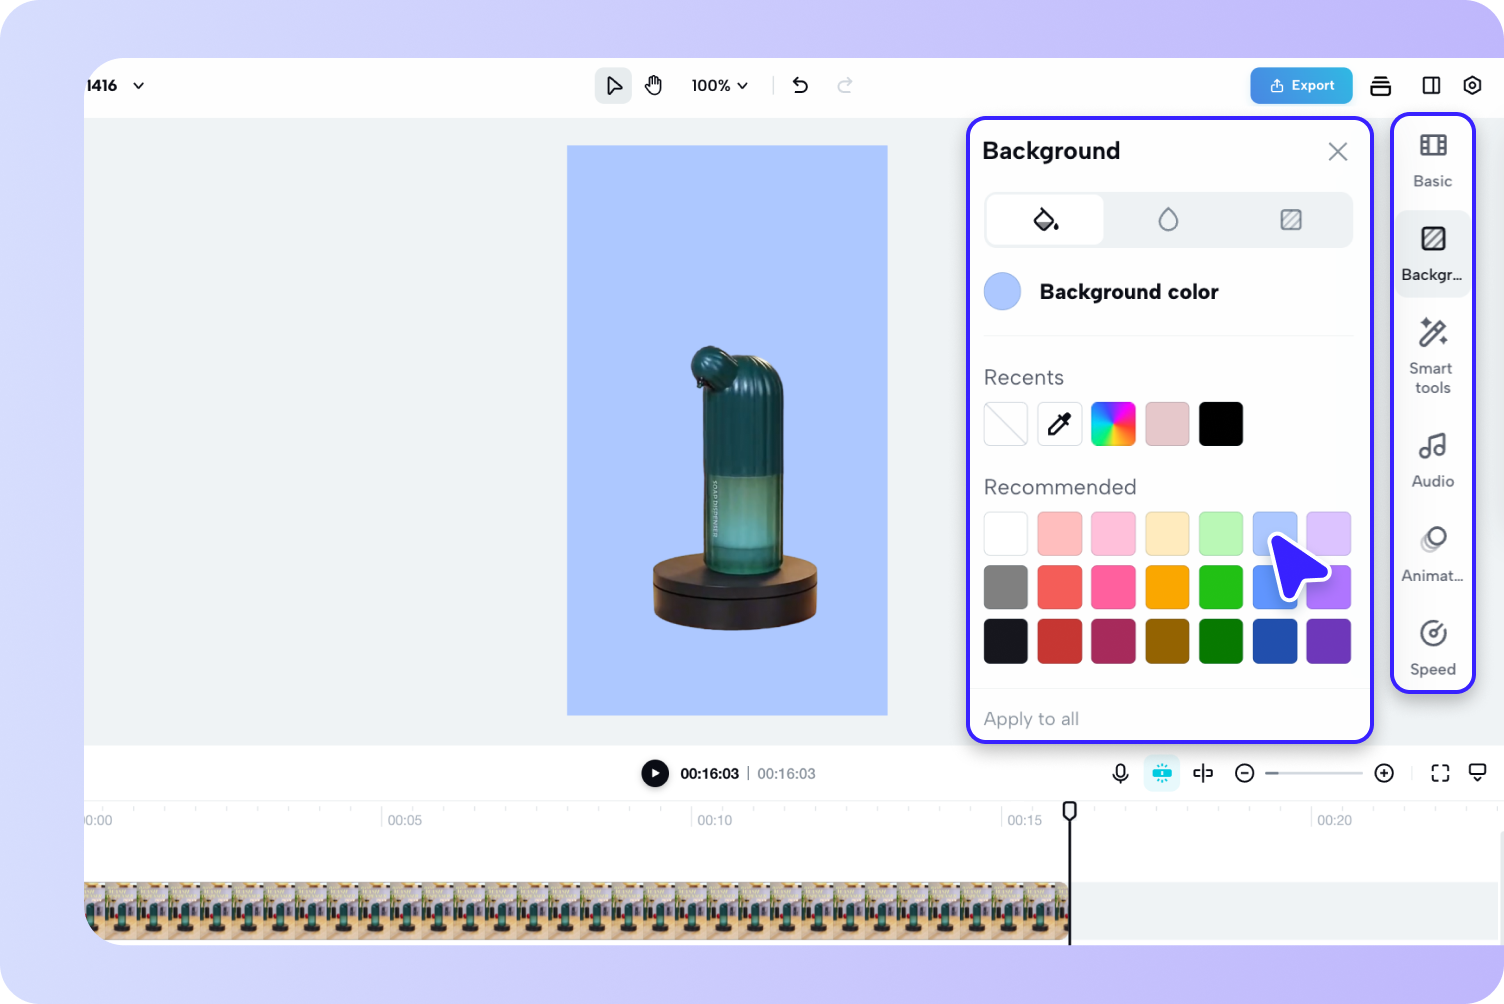Click the undo arrow
This screenshot has height=1004, width=1504.
[x=800, y=86]
